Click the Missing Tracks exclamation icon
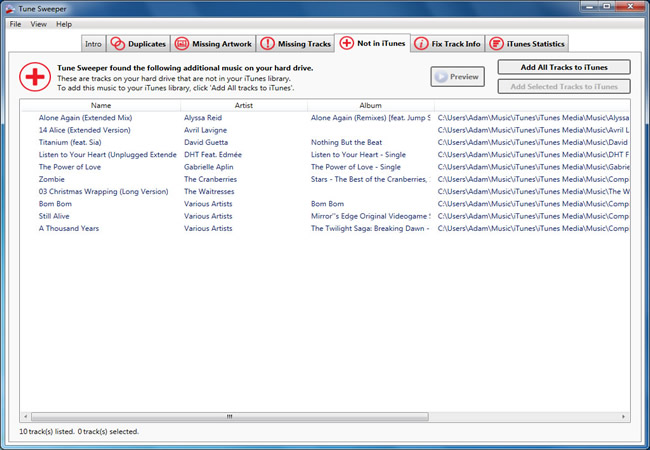The width and height of the screenshot is (650, 450). click(x=267, y=44)
